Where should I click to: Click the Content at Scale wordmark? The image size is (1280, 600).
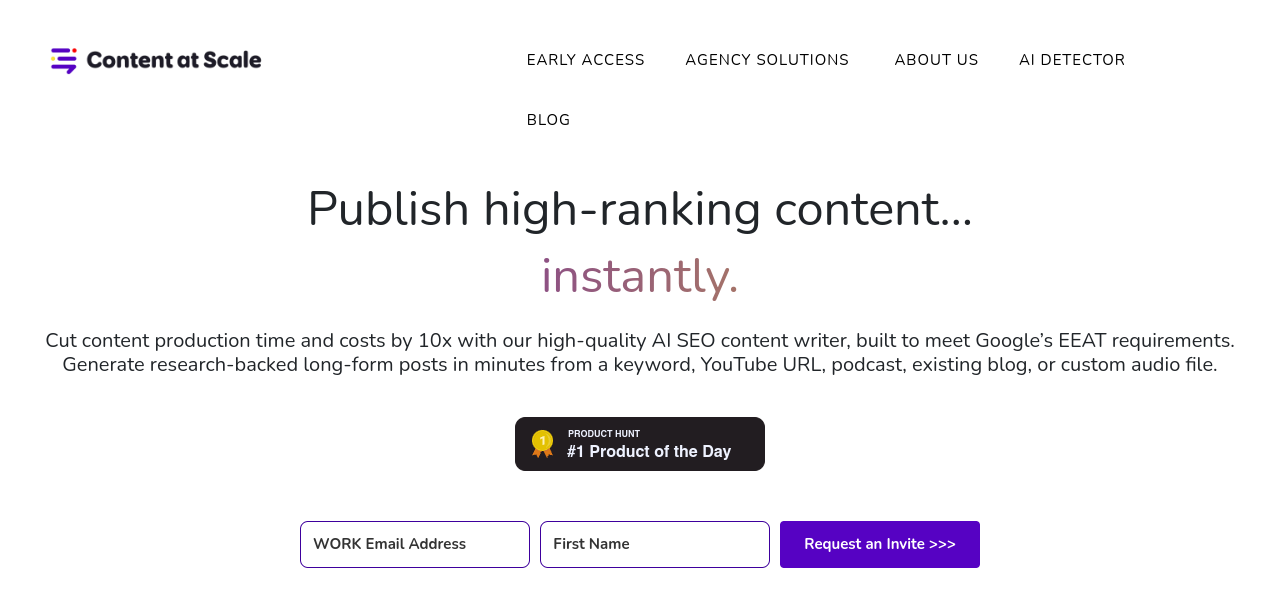coord(174,60)
